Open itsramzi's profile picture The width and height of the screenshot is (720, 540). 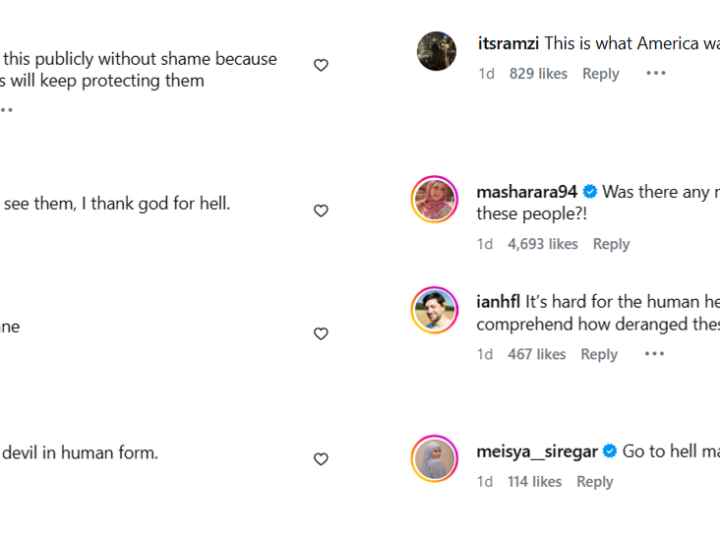[437, 51]
